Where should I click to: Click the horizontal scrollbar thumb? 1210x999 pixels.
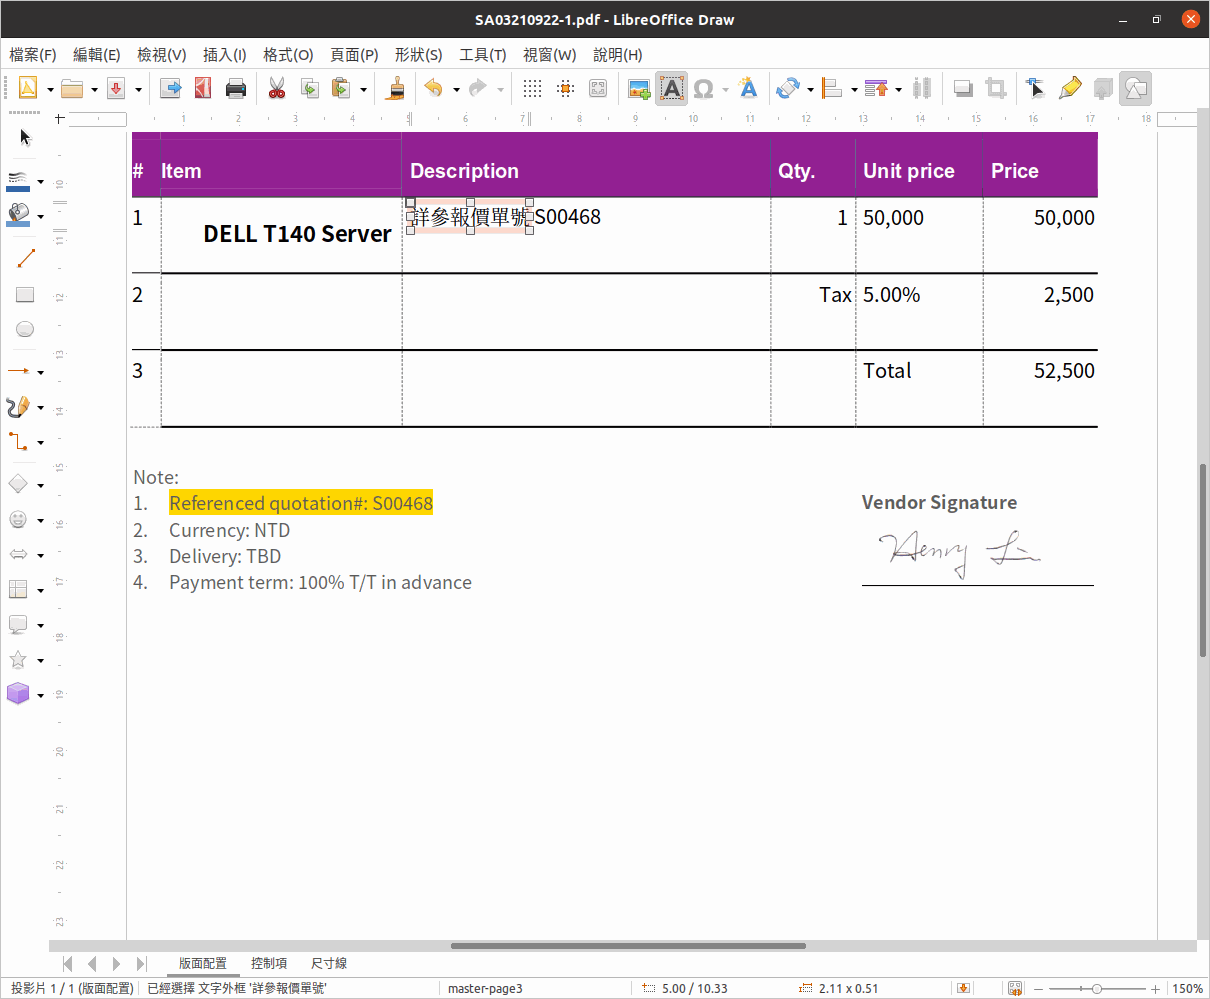click(628, 946)
